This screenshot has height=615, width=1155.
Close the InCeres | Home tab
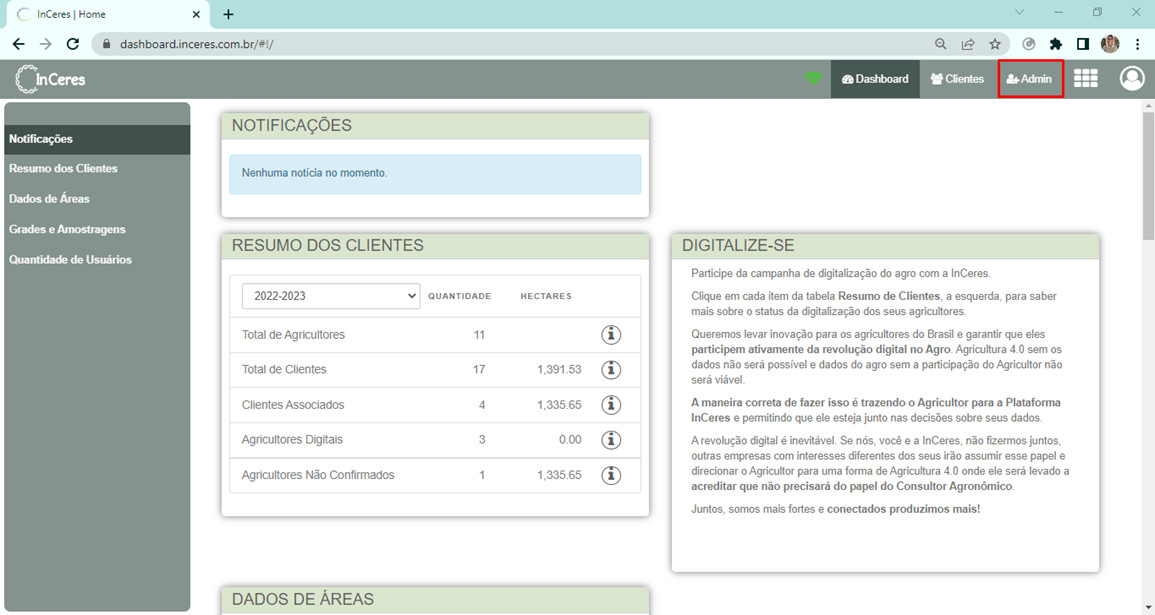pyautogui.click(x=196, y=14)
